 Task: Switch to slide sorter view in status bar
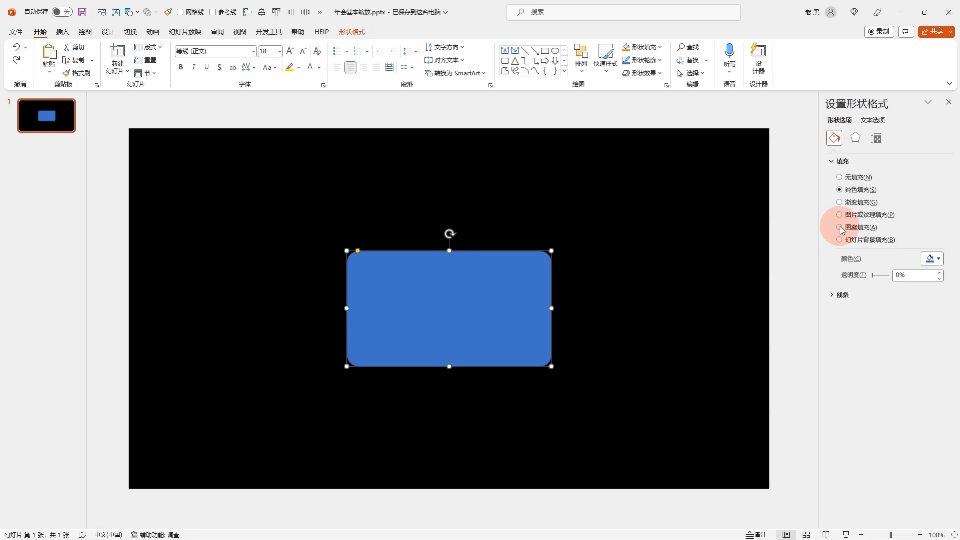coord(806,534)
